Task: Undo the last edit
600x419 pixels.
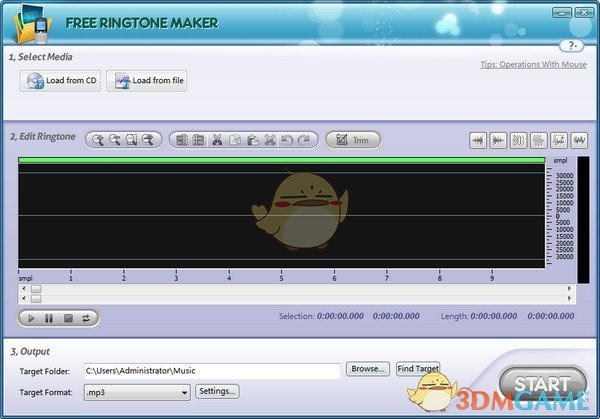Action: [x=287, y=140]
